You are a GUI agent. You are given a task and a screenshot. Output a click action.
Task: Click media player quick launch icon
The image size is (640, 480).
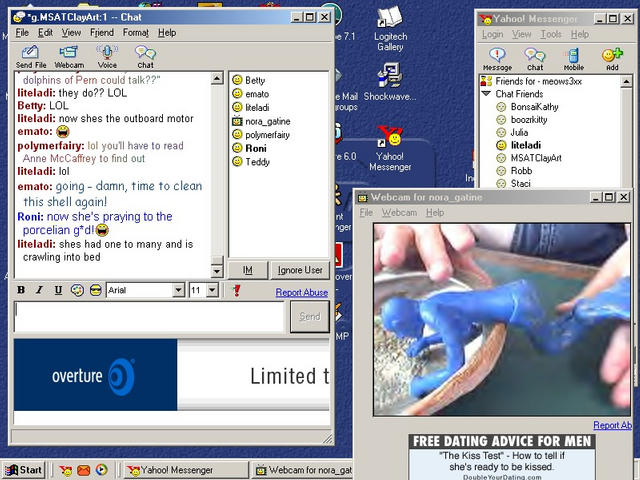(101, 470)
